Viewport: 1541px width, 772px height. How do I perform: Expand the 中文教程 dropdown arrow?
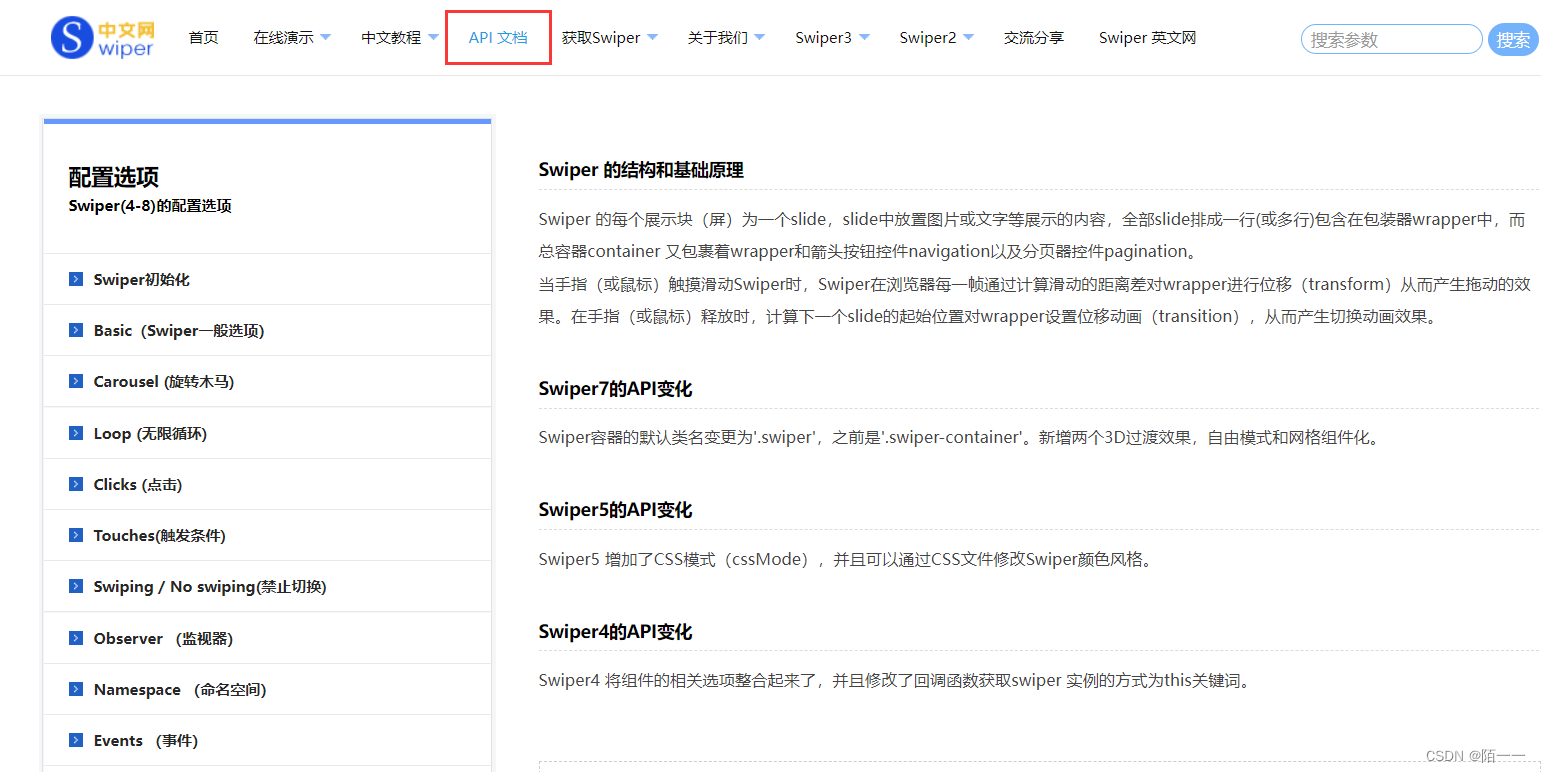point(433,38)
